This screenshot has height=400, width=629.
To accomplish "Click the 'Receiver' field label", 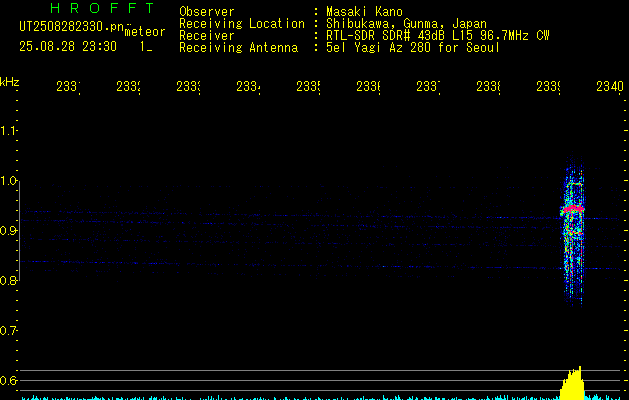I will click(x=207, y=36).
